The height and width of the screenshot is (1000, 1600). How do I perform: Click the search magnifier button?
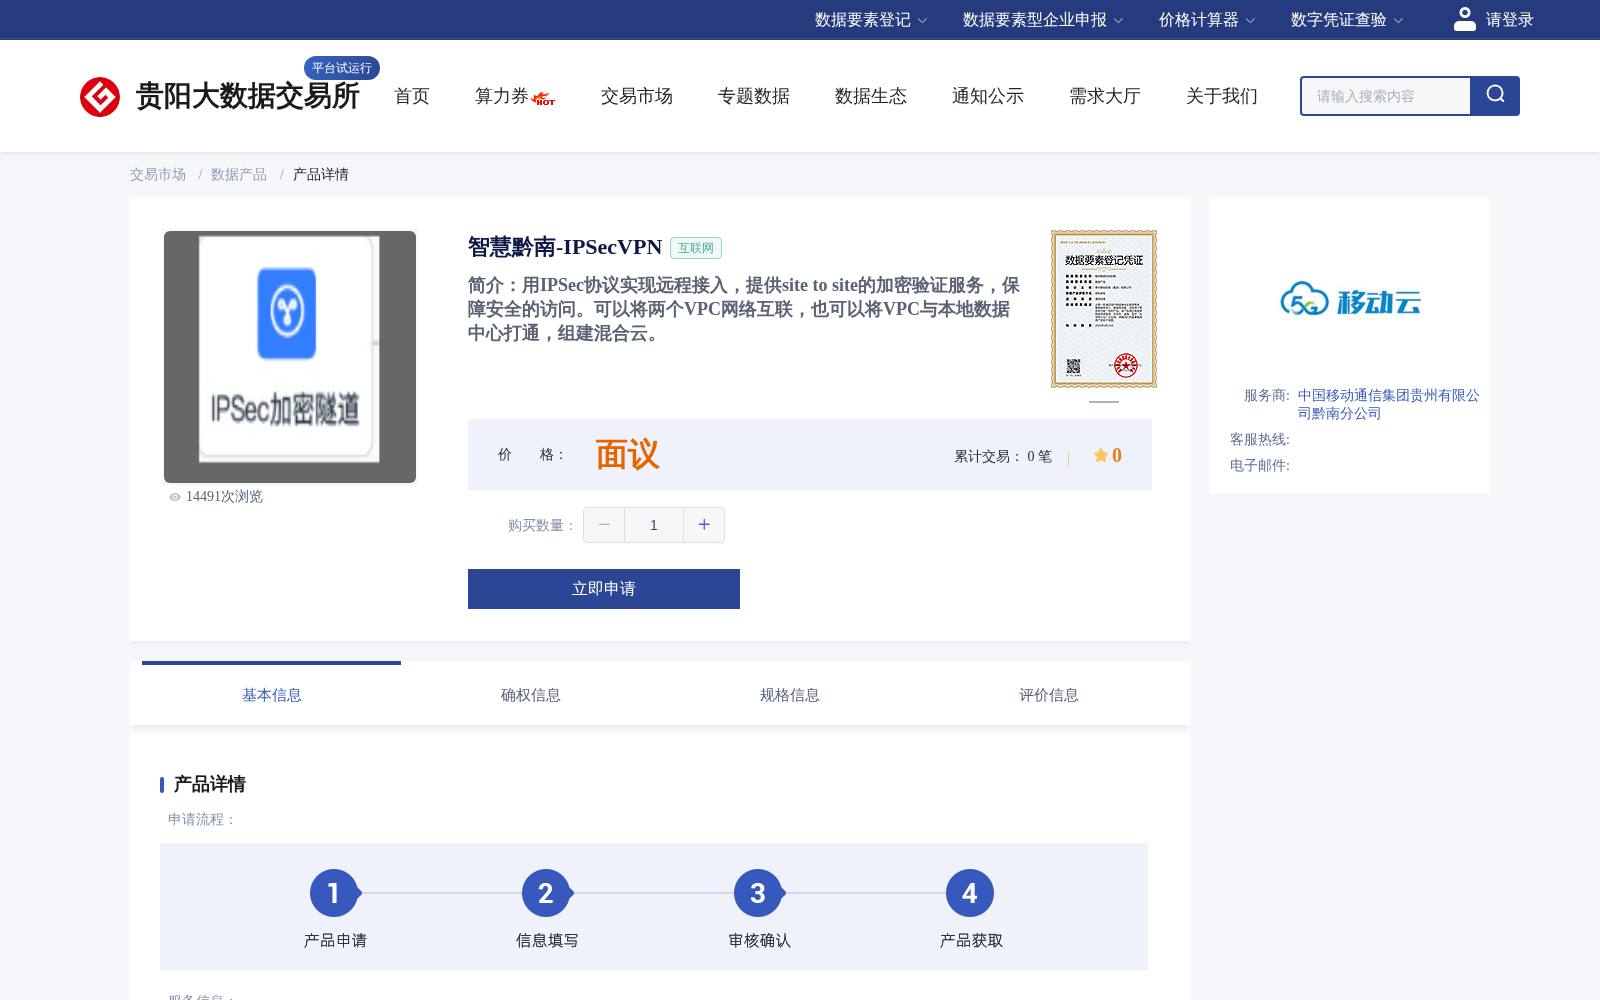coord(1495,96)
